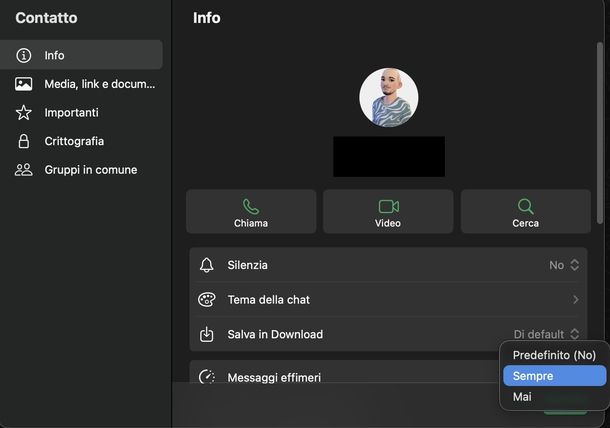Image resolution: width=610 pixels, height=428 pixels.
Task: Click the green video camera icon
Action: 389,207
